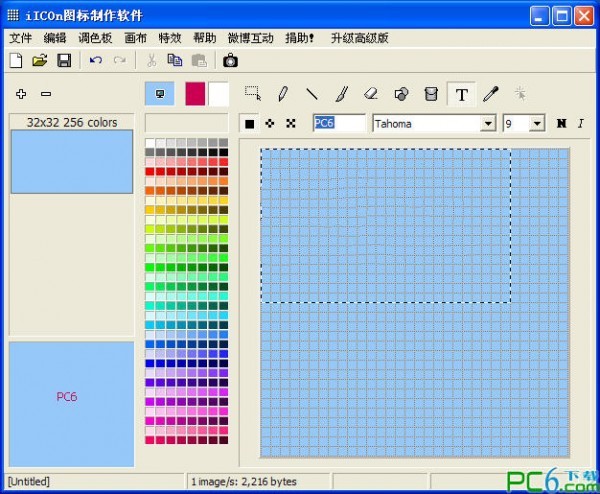Click the 32x32 256 colors label
This screenshot has height=494, width=600.
tap(72, 122)
